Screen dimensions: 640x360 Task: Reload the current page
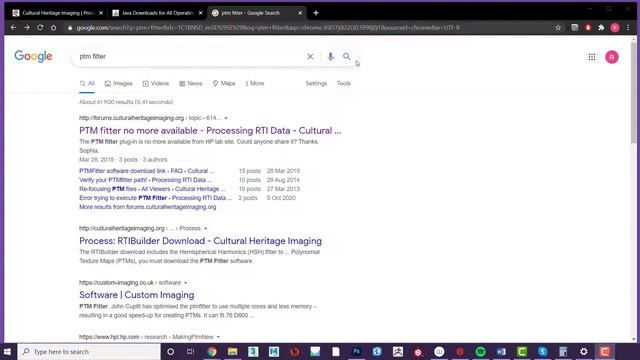[40, 28]
